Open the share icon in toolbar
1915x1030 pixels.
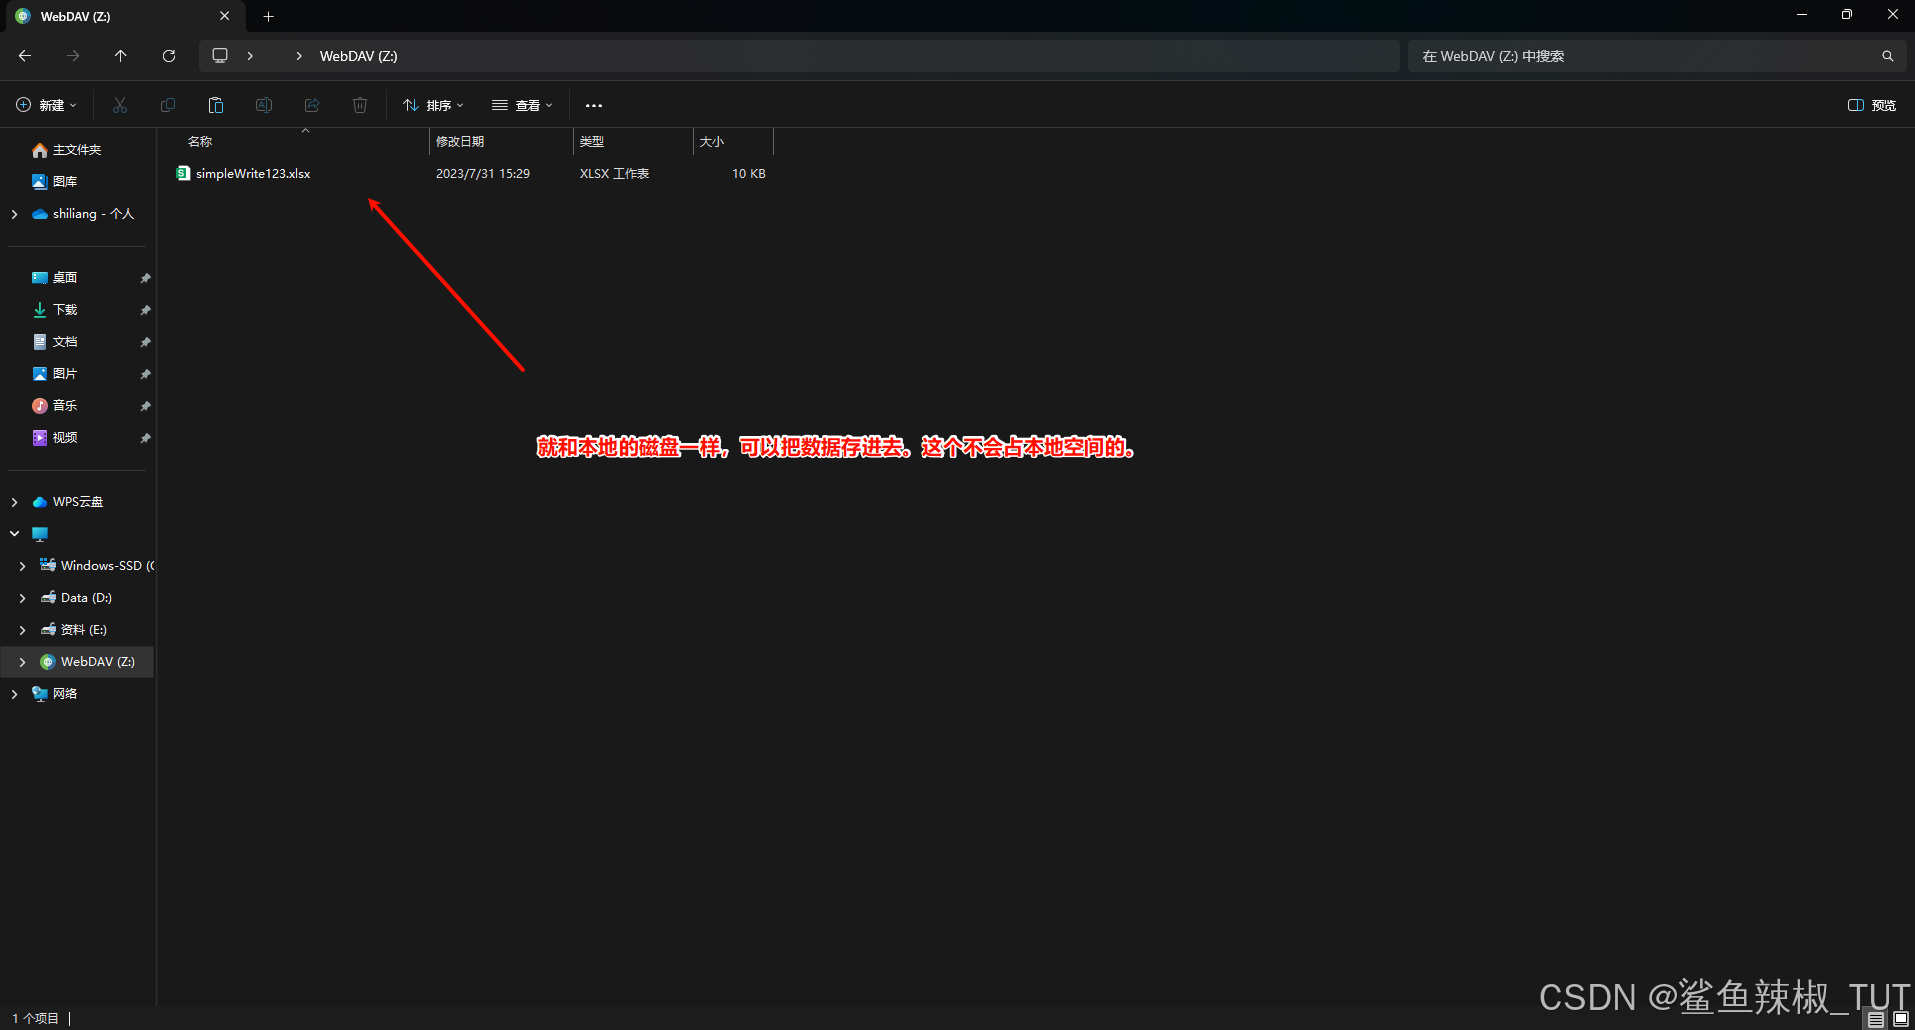point(311,105)
